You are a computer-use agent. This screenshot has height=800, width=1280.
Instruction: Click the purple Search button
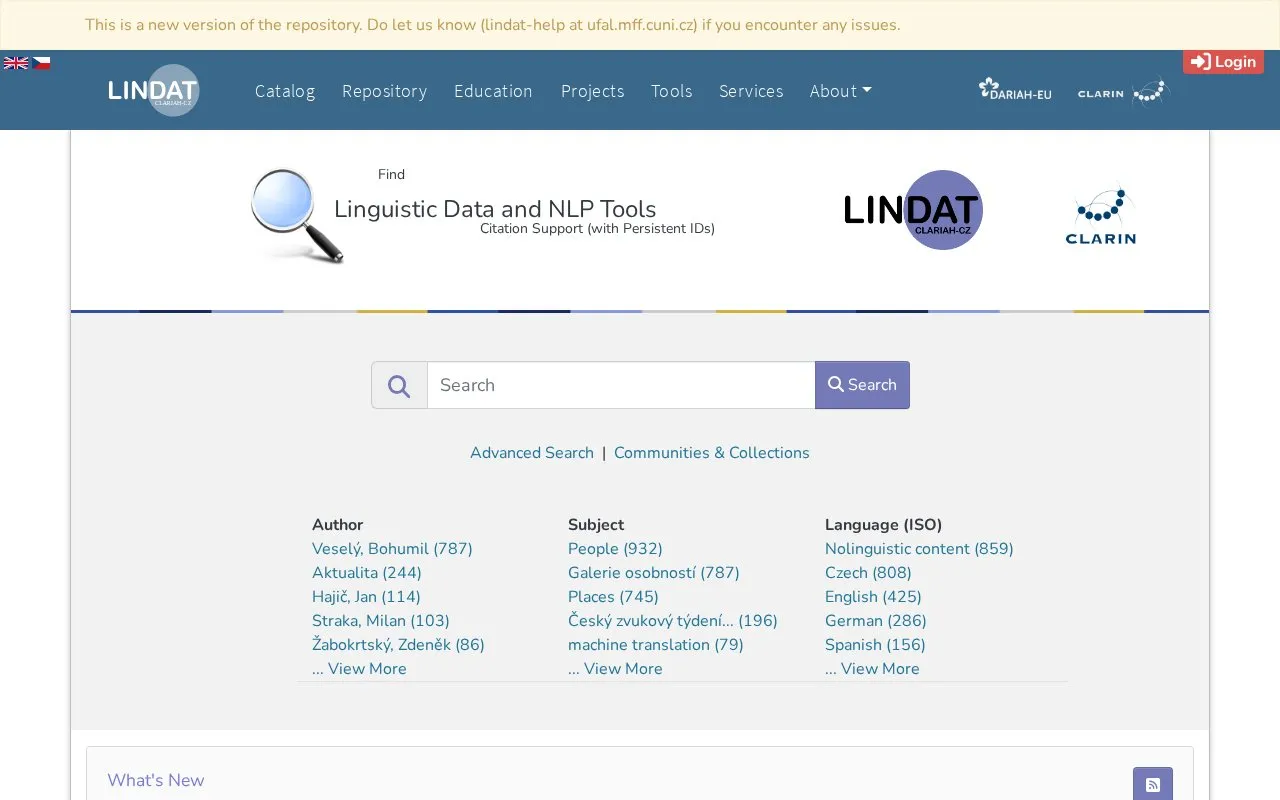coord(862,385)
